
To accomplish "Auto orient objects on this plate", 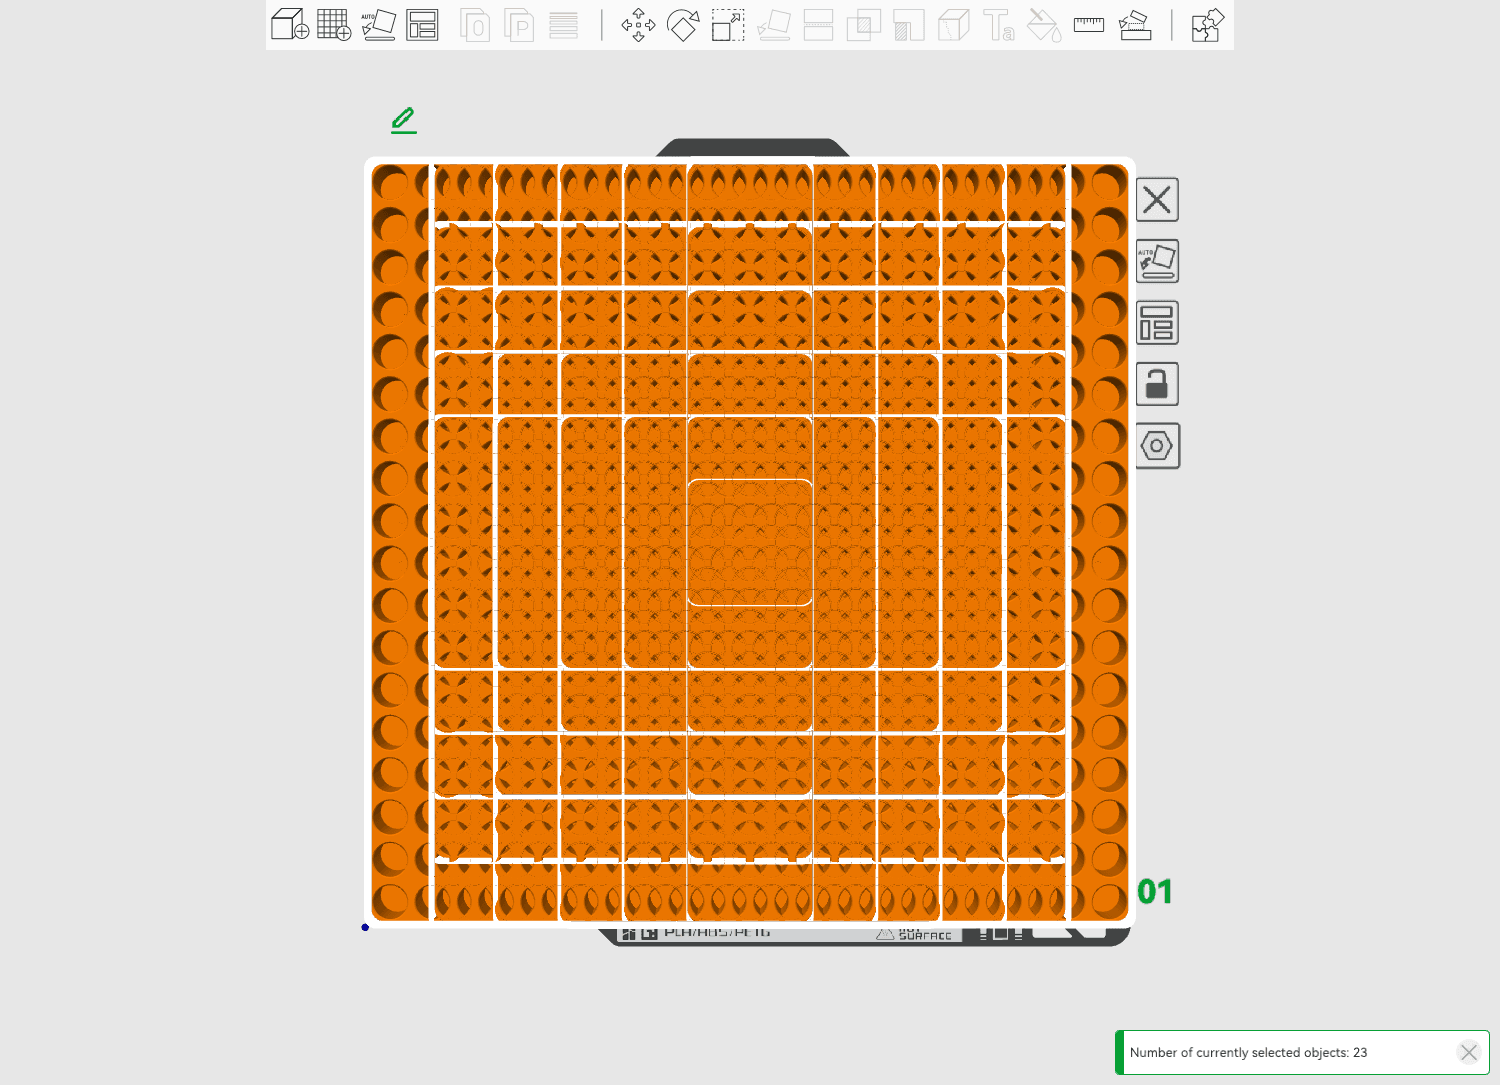I will pyautogui.click(x=1157, y=261).
